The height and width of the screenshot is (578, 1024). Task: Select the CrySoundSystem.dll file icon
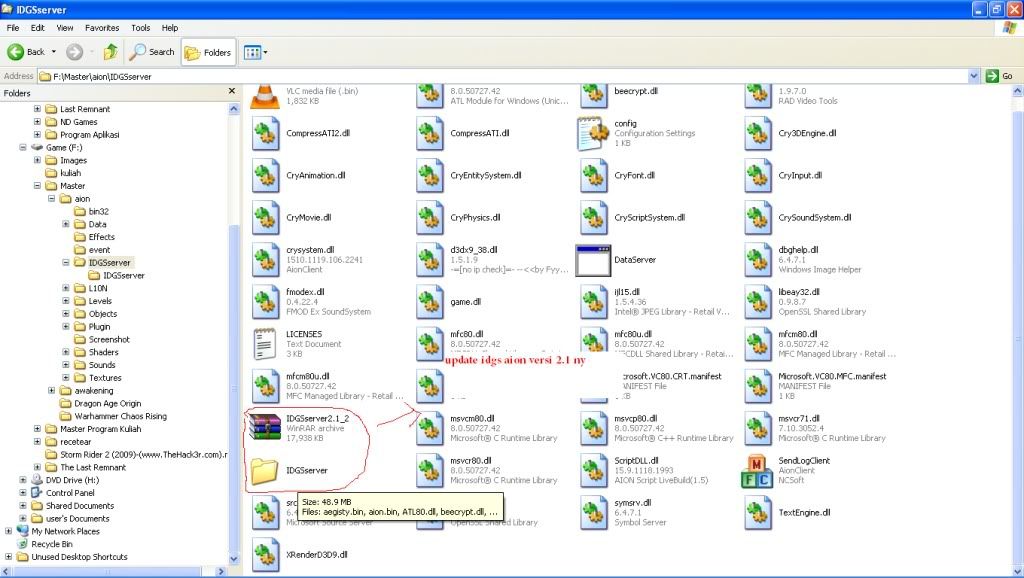758,217
